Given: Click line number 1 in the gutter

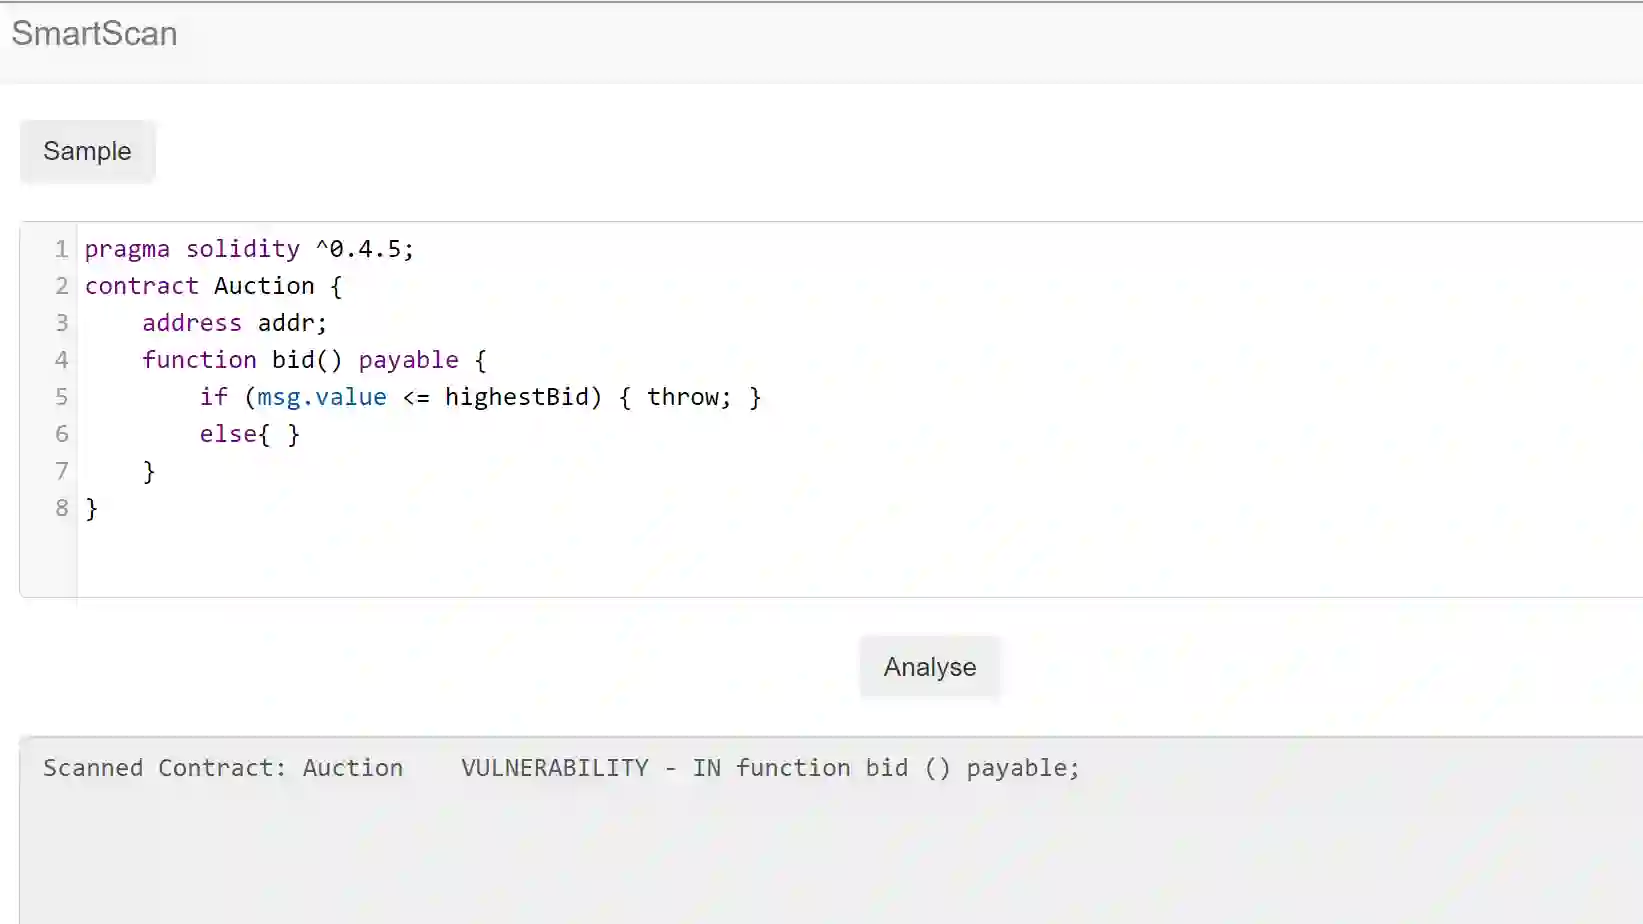Looking at the screenshot, I should 61,249.
